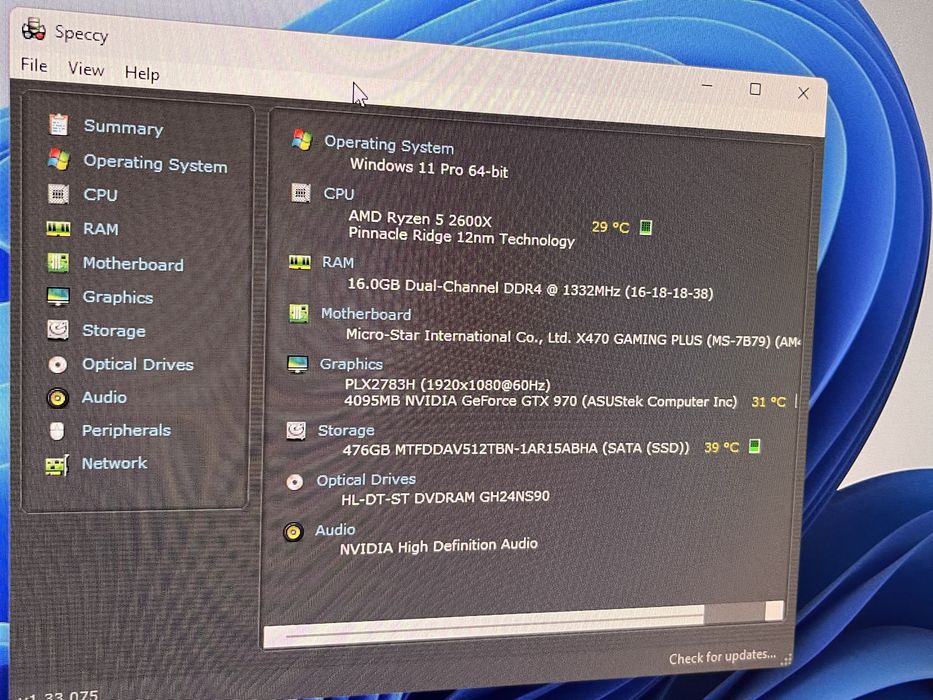Click the Network card icon in sidebar
The height and width of the screenshot is (700, 933).
(57, 464)
